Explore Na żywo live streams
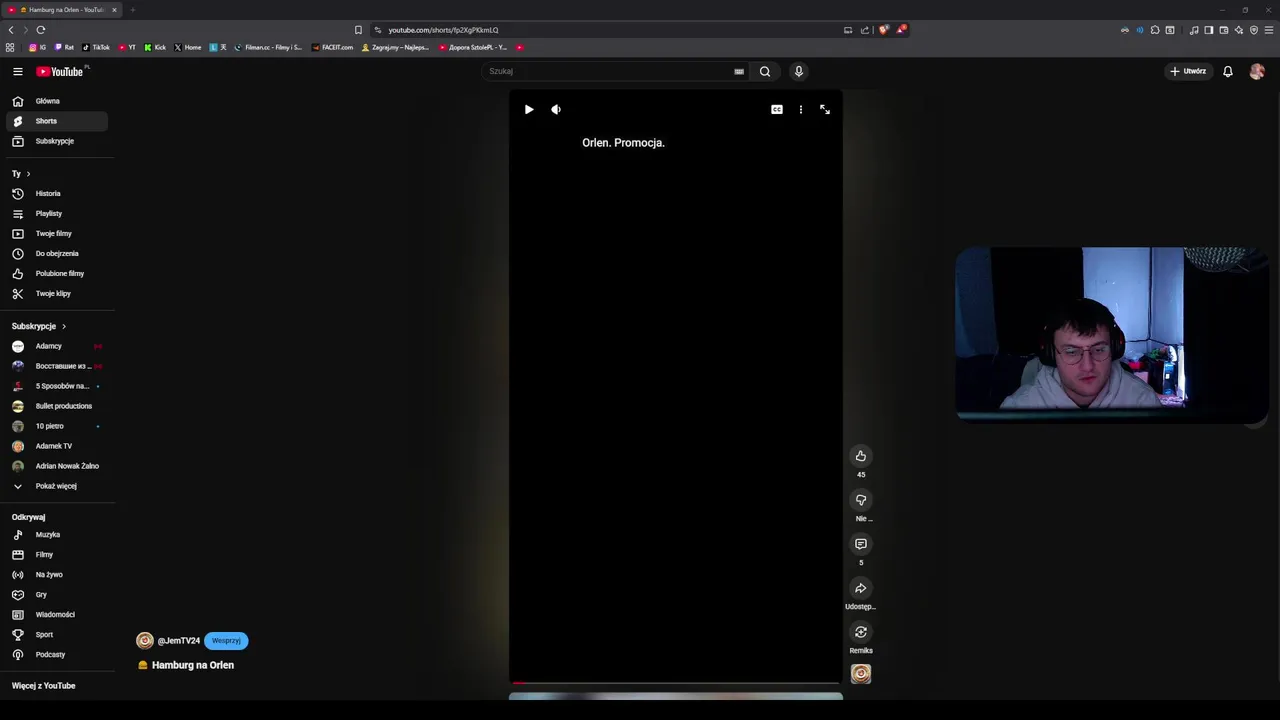Image resolution: width=1280 pixels, height=720 pixels. pyautogui.click(x=56, y=575)
